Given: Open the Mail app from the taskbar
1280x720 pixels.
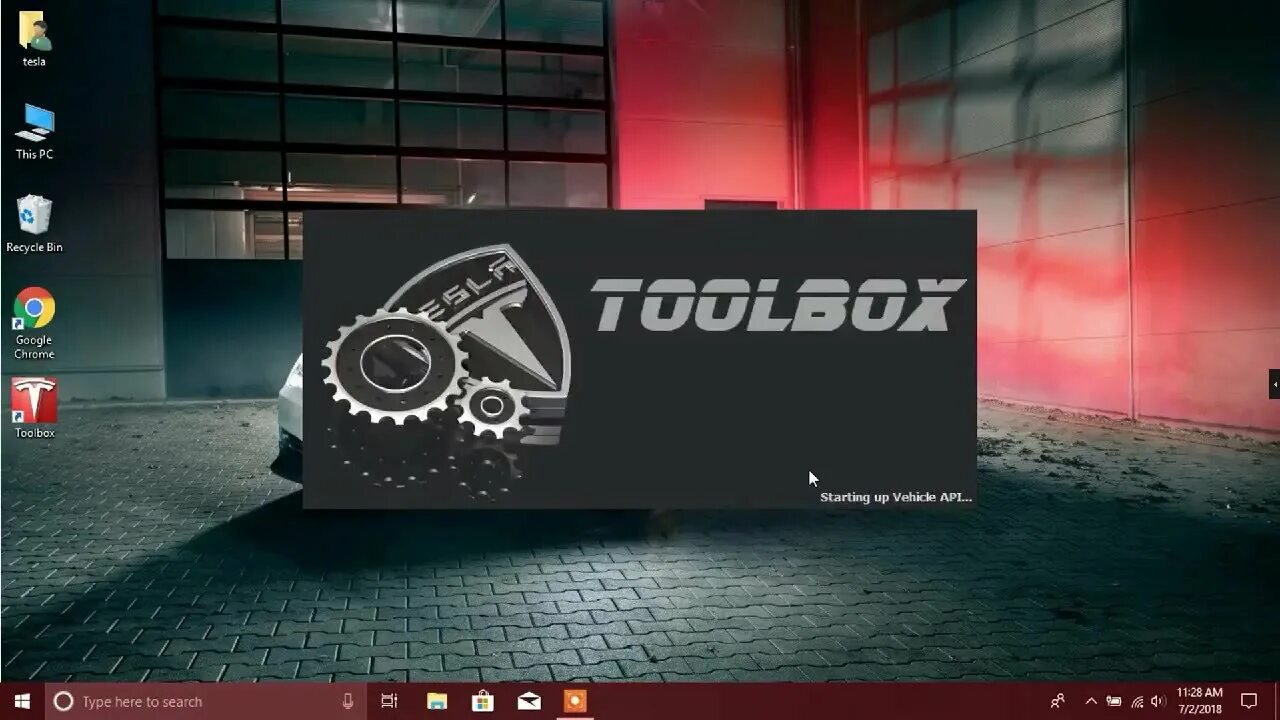Looking at the screenshot, I should pos(529,701).
